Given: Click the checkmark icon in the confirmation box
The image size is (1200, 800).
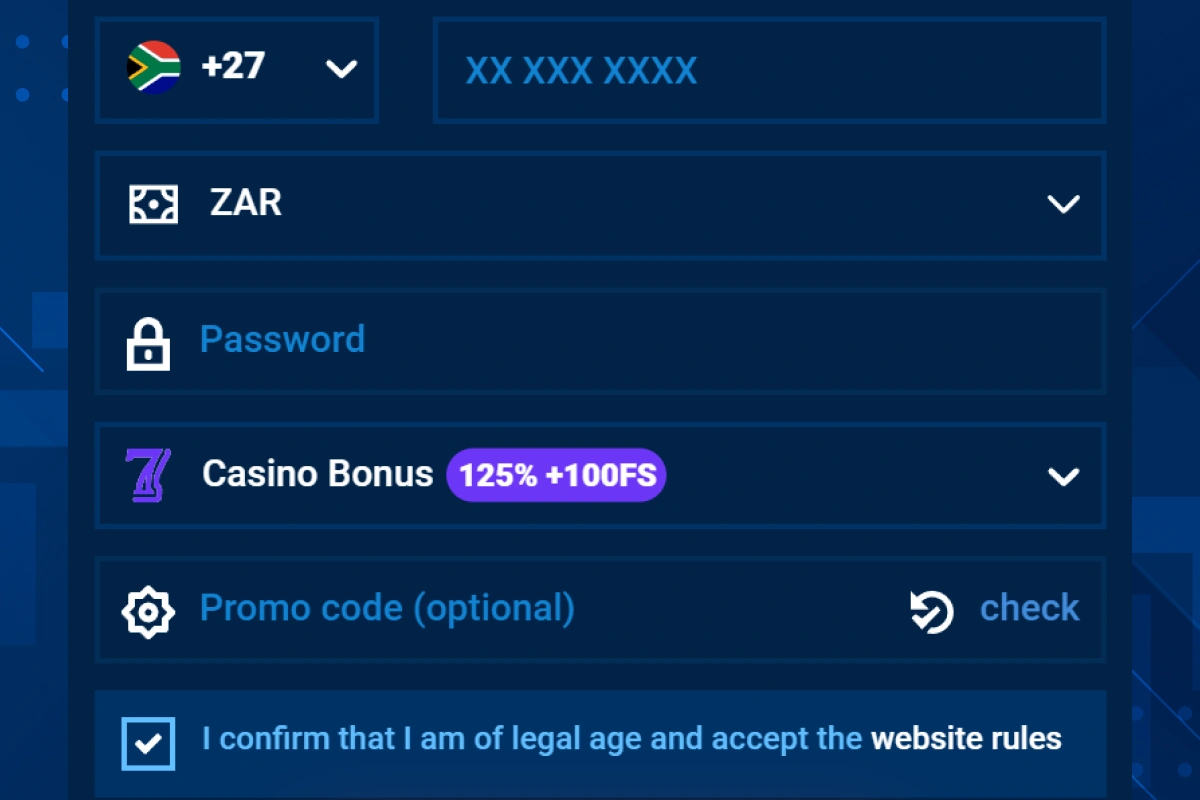Looking at the screenshot, I should (148, 742).
